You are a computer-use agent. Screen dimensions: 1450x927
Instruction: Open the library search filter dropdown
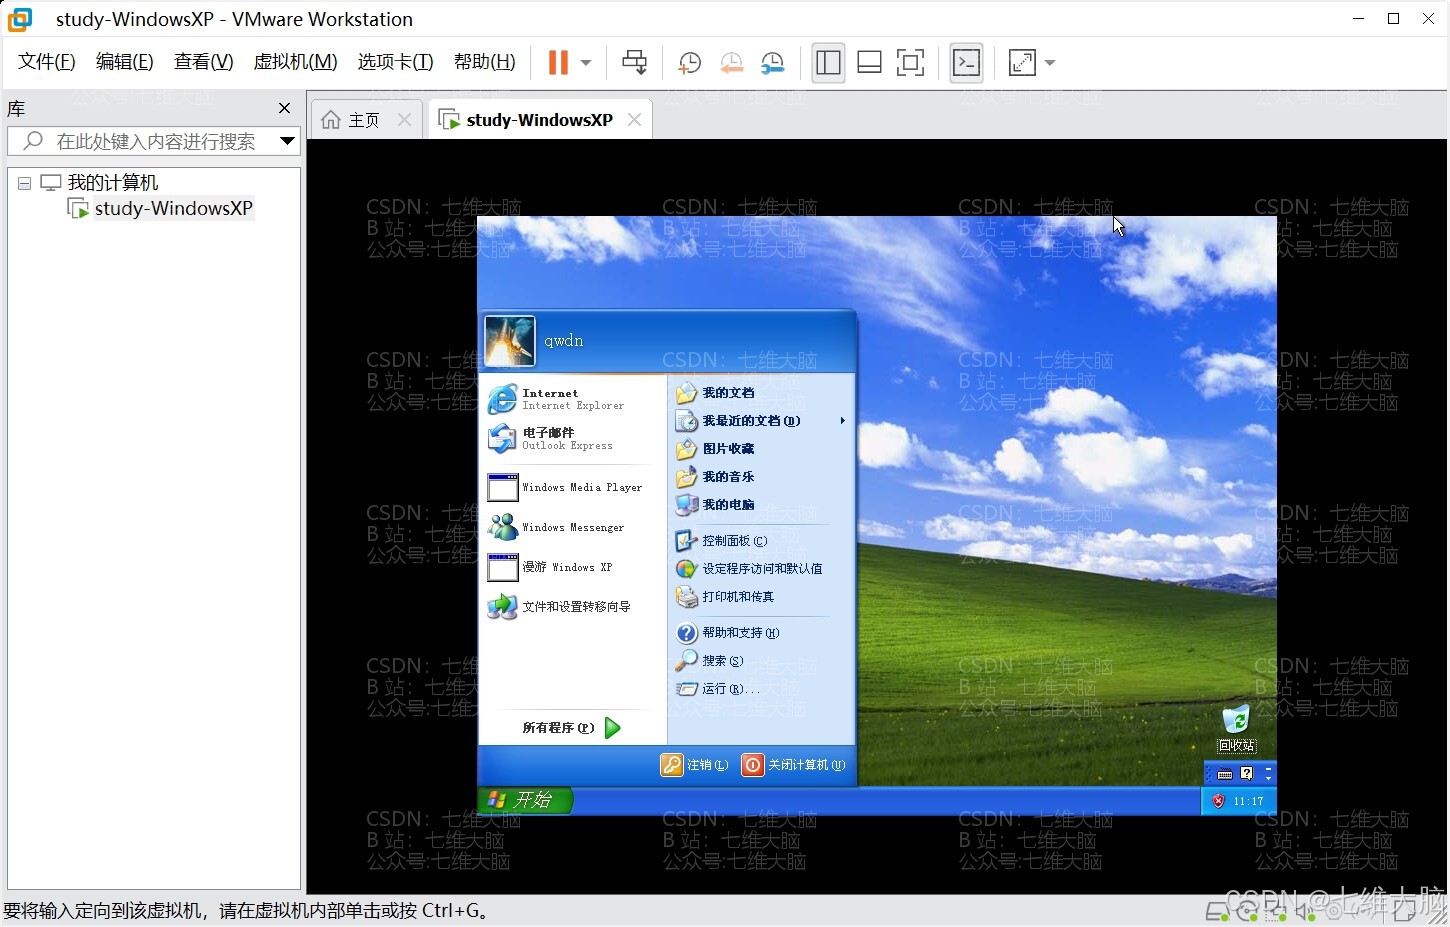287,141
